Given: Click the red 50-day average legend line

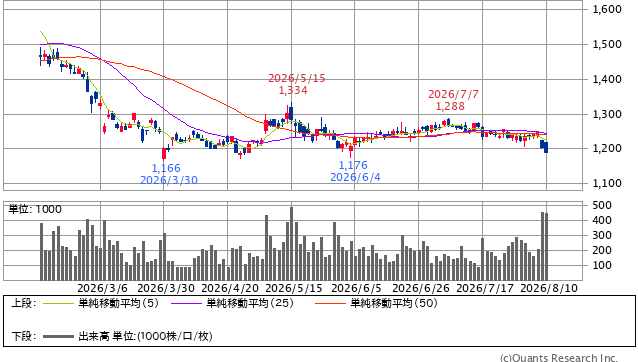Looking at the screenshot, I should coord(330,303).
